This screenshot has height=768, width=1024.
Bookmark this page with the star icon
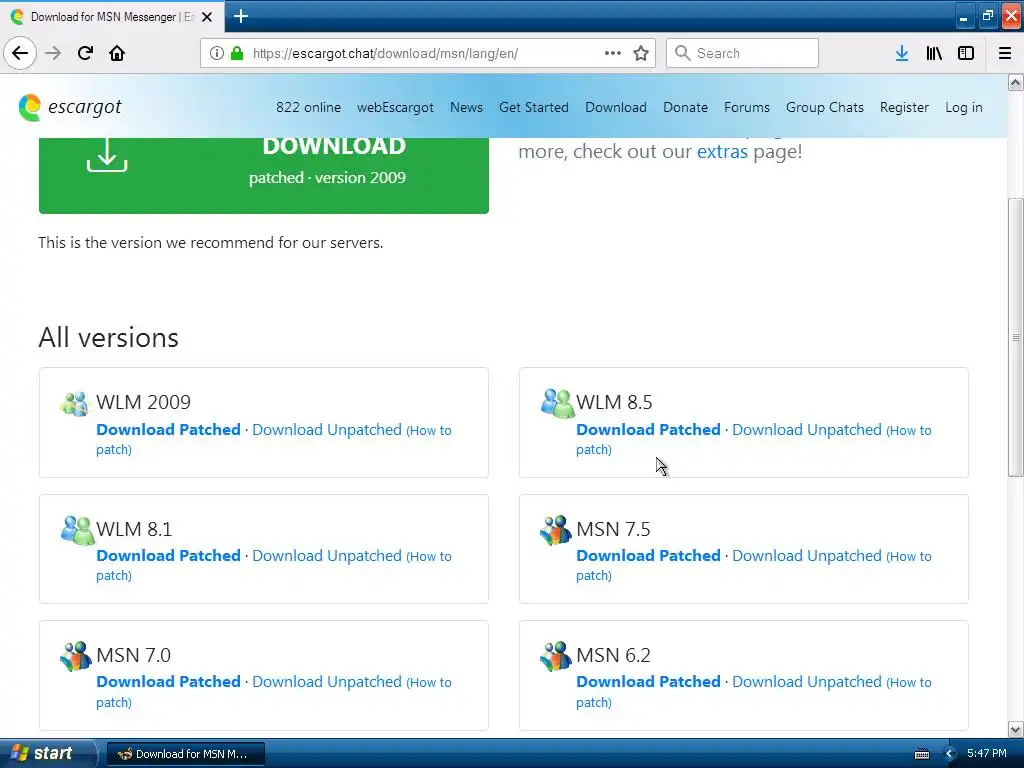coord(641,53)
